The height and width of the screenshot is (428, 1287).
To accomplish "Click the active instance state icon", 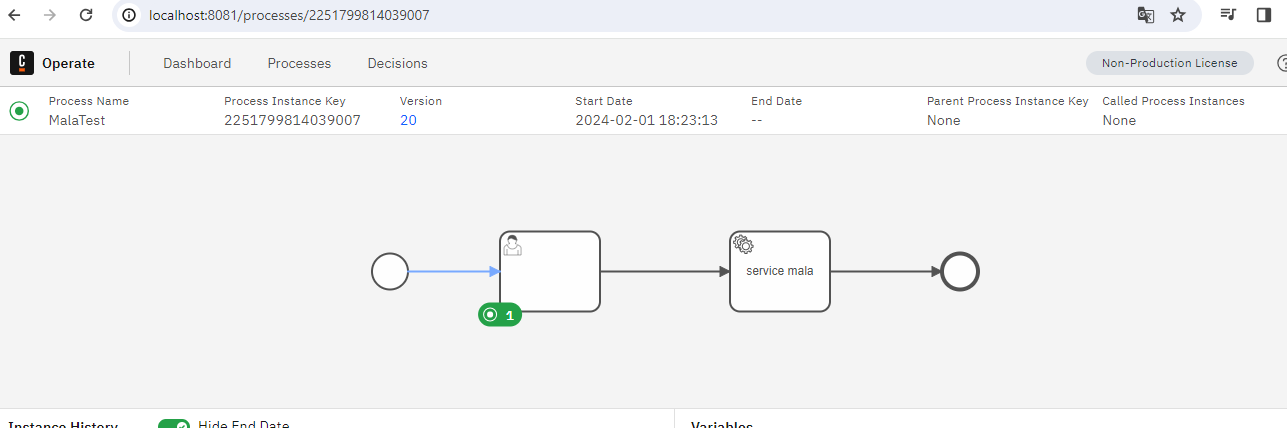I will point(19,110).
